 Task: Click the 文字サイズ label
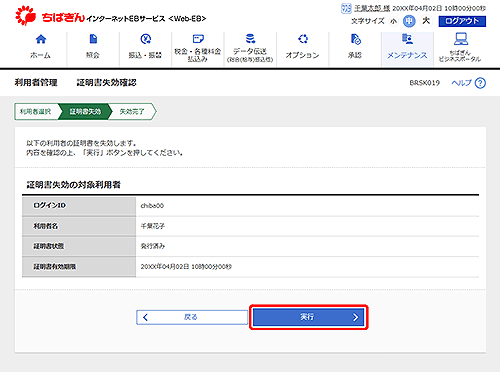point(368,21)
